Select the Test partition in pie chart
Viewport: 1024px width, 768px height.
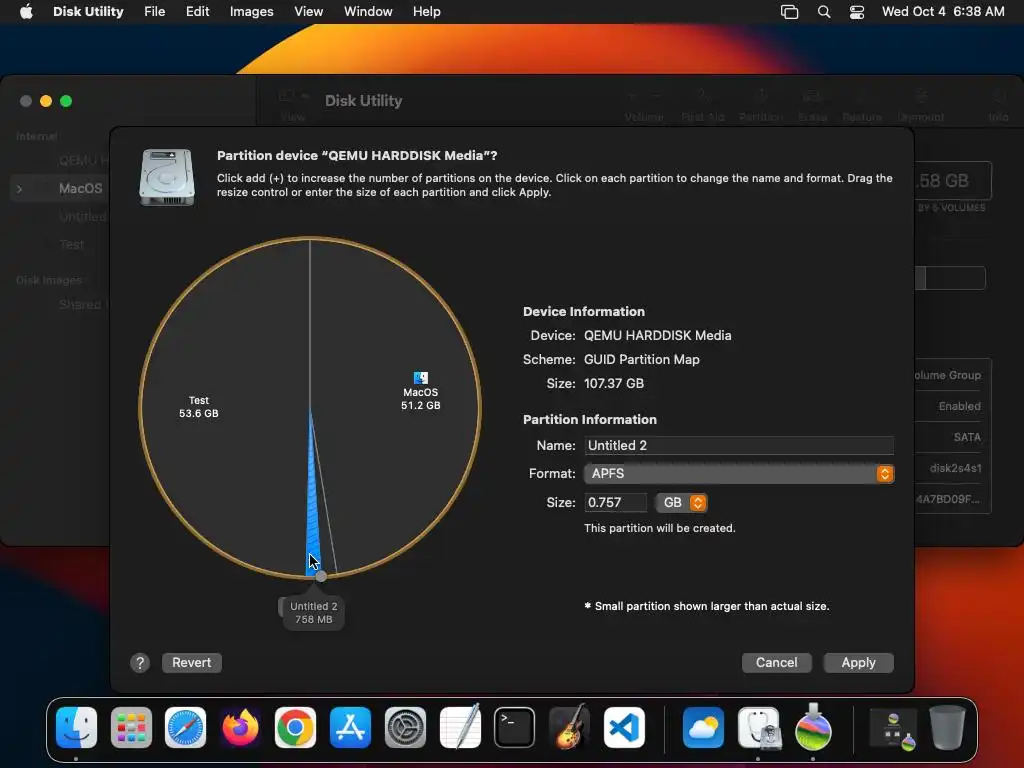pyautogui.click(x=199, y=406)
